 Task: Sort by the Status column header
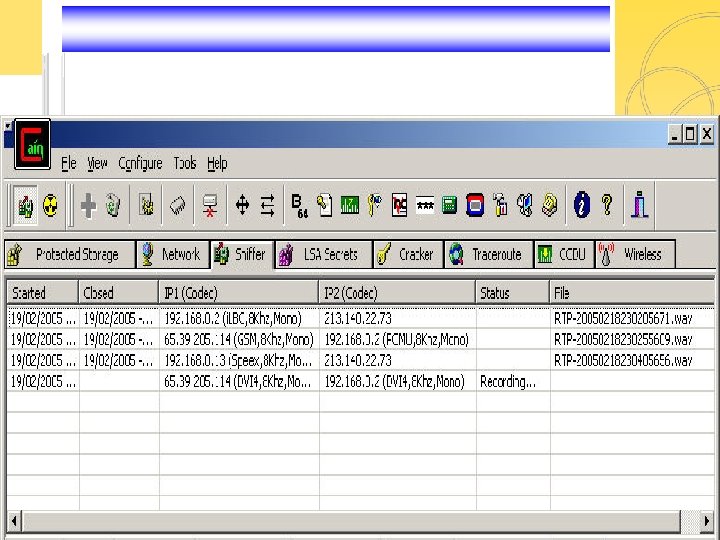(x=512, y=293)
